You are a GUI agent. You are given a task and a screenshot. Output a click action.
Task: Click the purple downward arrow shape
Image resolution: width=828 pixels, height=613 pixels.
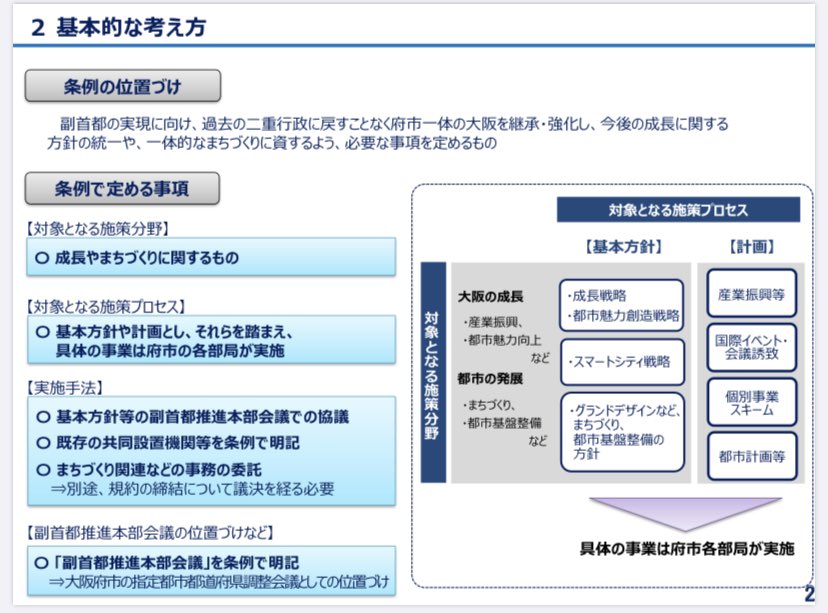tap(685, 512)
